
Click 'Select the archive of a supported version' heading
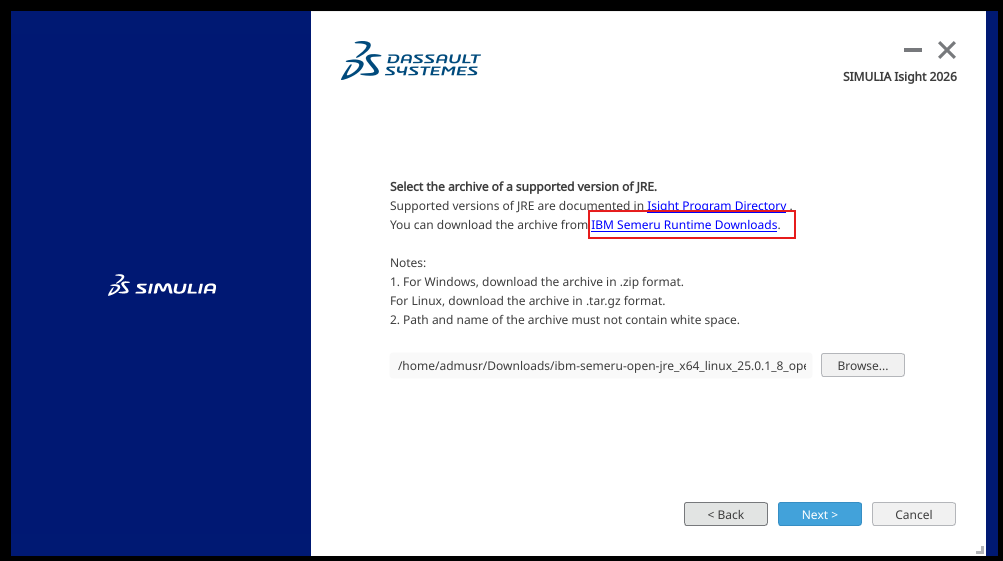point(523,187)
